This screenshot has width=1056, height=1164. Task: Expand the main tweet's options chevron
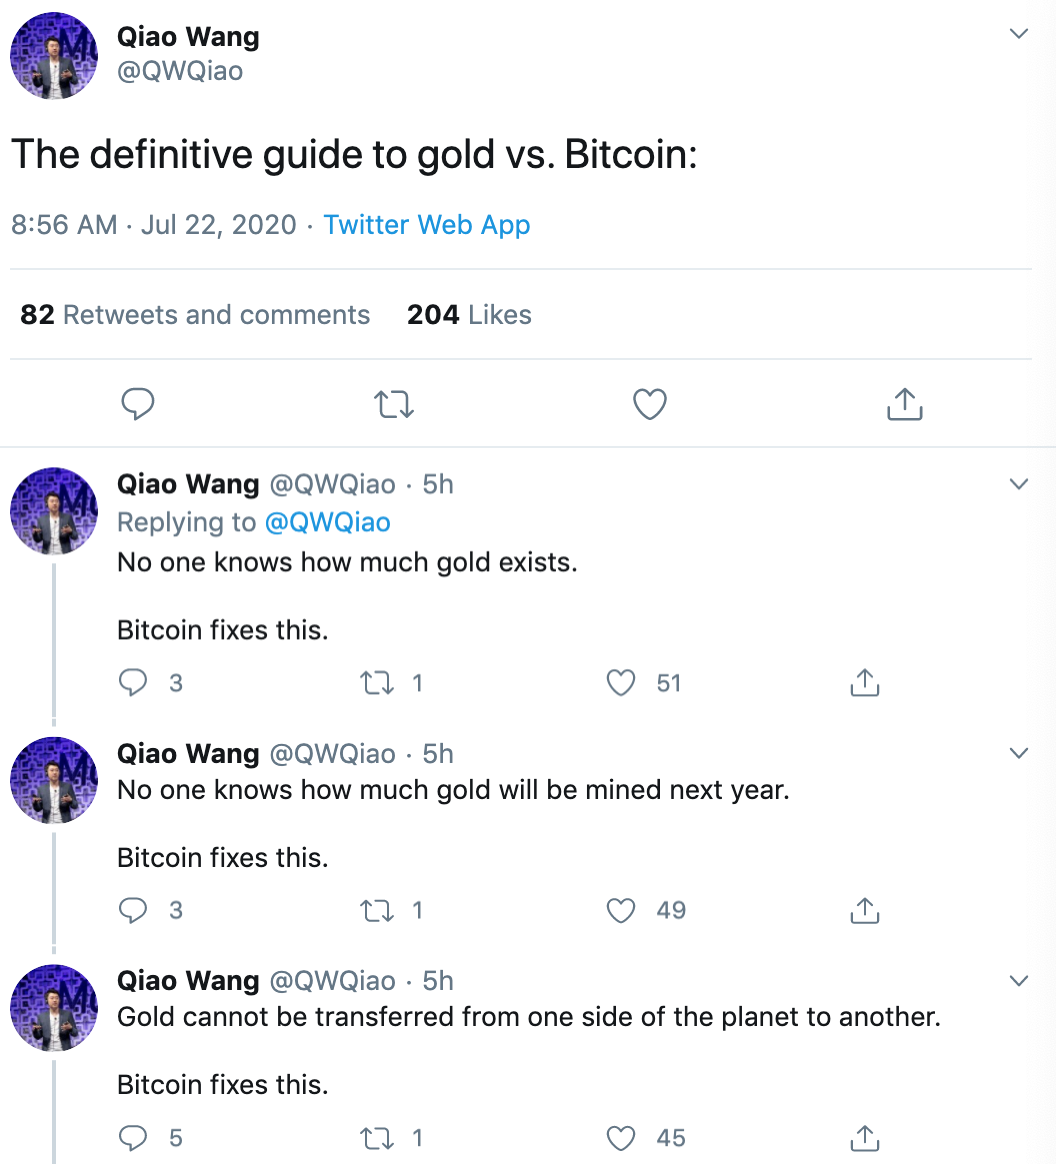(1019, 32)
